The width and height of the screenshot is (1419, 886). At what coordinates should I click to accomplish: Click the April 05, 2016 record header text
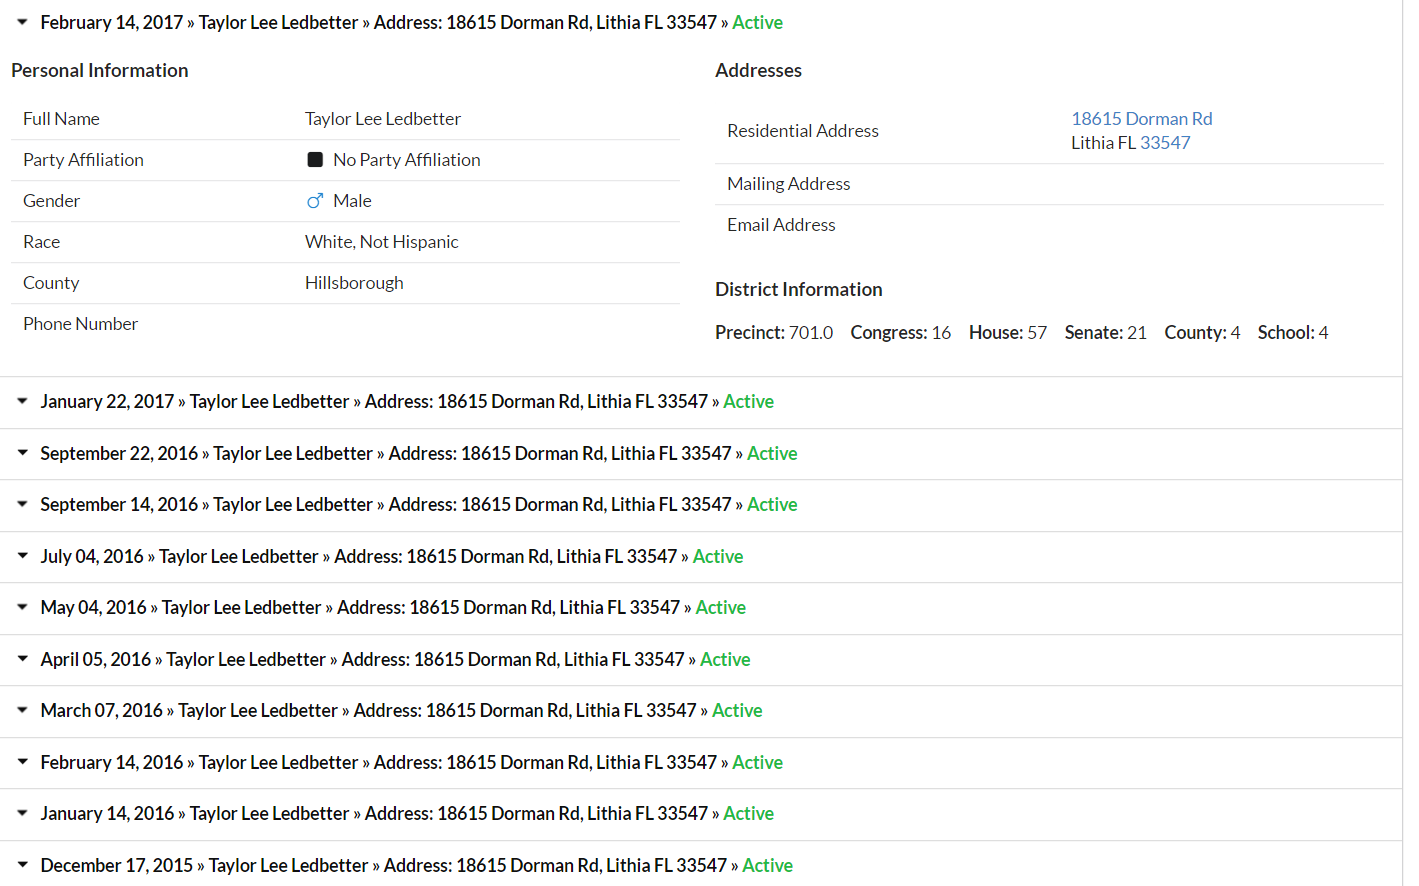click(395, 659)
